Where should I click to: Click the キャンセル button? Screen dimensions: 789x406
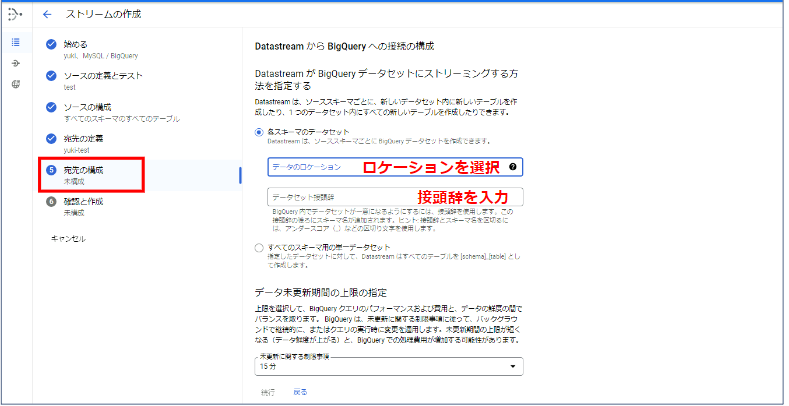click(x=68, y=239)
